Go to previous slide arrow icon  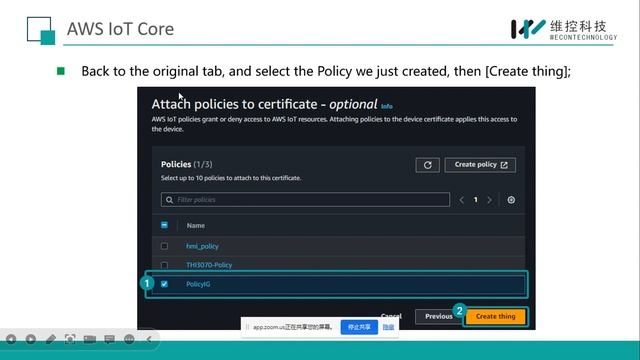11,339
